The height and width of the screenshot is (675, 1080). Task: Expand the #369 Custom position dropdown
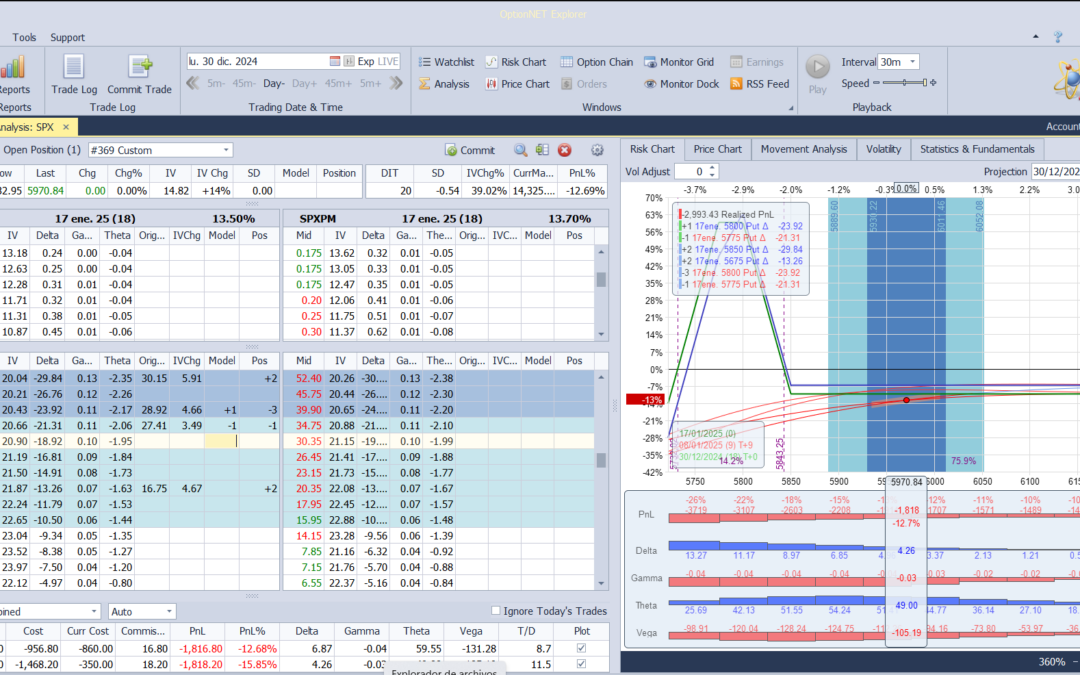point(226,150)
